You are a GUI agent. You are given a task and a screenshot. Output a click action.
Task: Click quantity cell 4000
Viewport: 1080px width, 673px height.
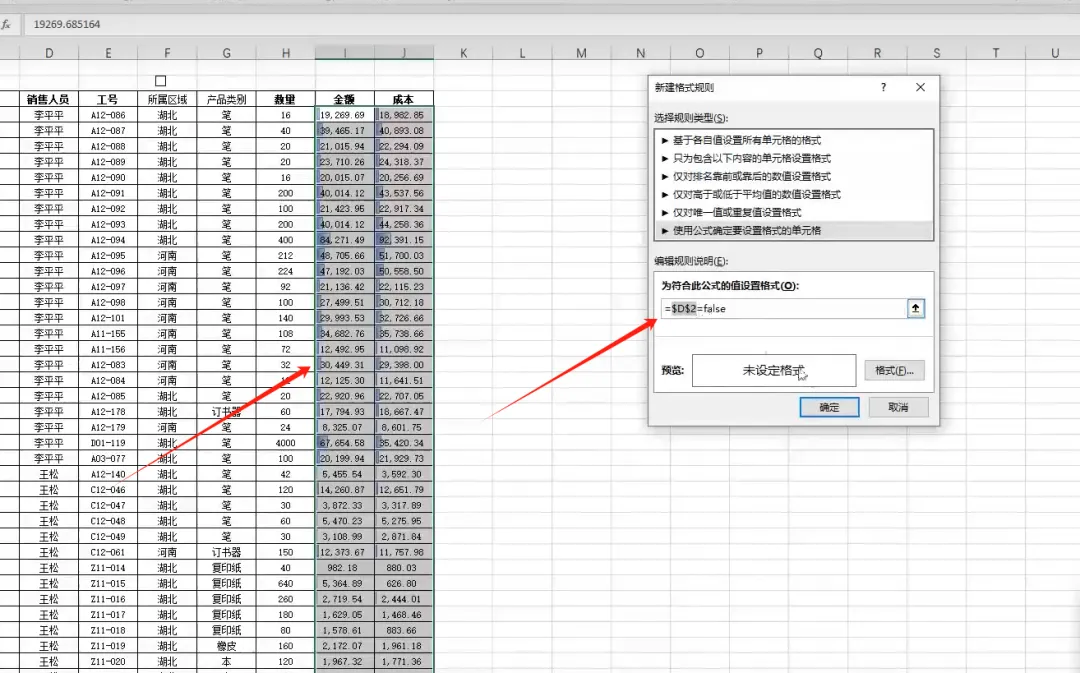point(286,443)
